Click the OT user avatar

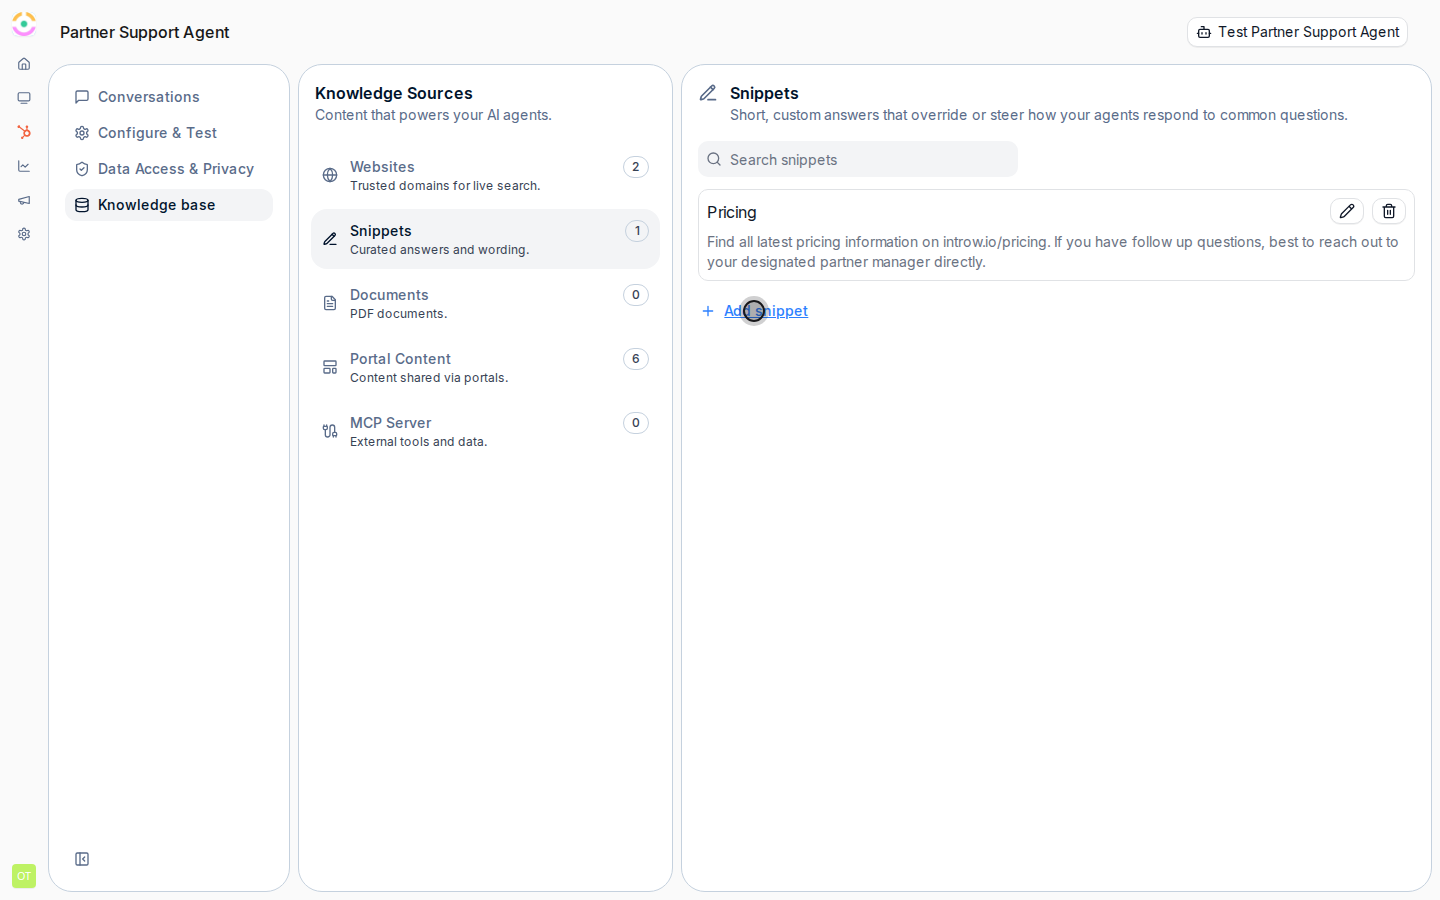pyautogui.click(x=24, y=876)
